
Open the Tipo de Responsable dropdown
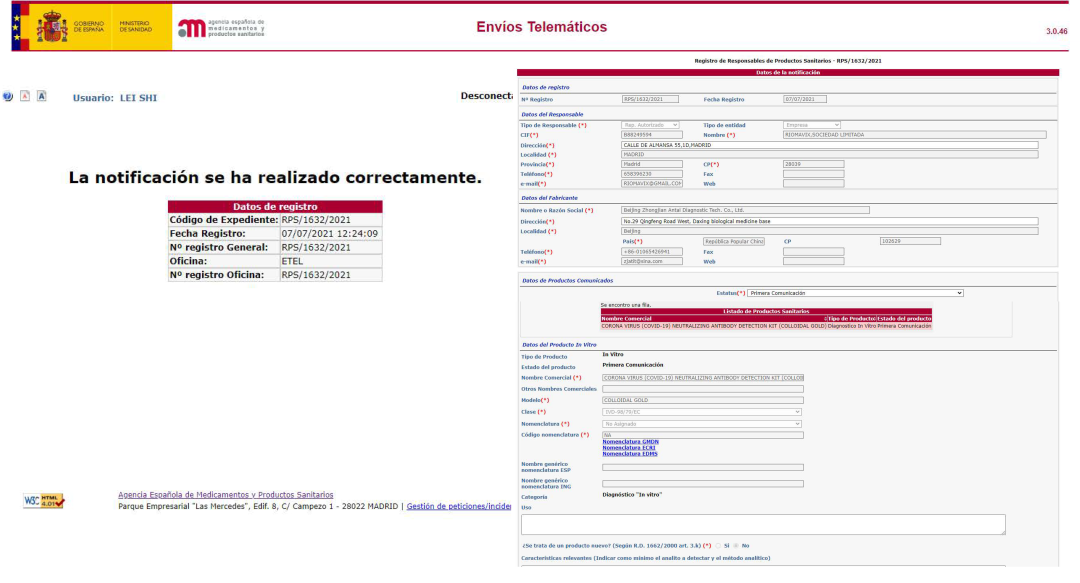pos(650,125)
